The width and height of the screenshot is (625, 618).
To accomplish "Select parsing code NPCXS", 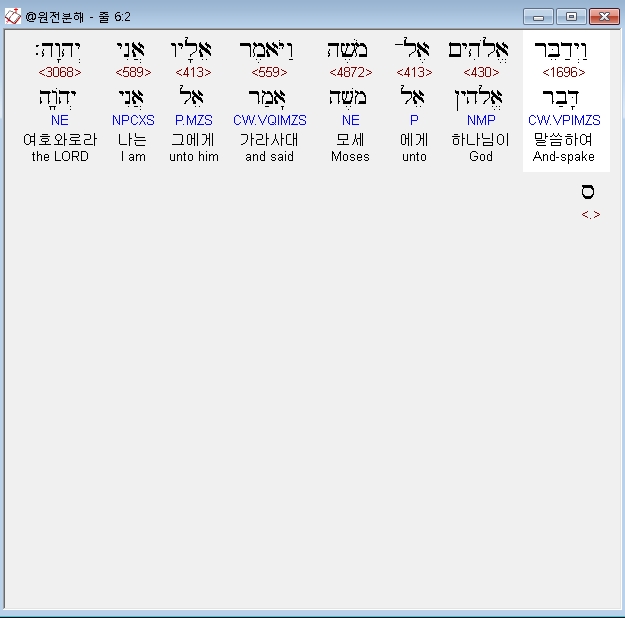I will pyautogui.click(x=133, y=120).
